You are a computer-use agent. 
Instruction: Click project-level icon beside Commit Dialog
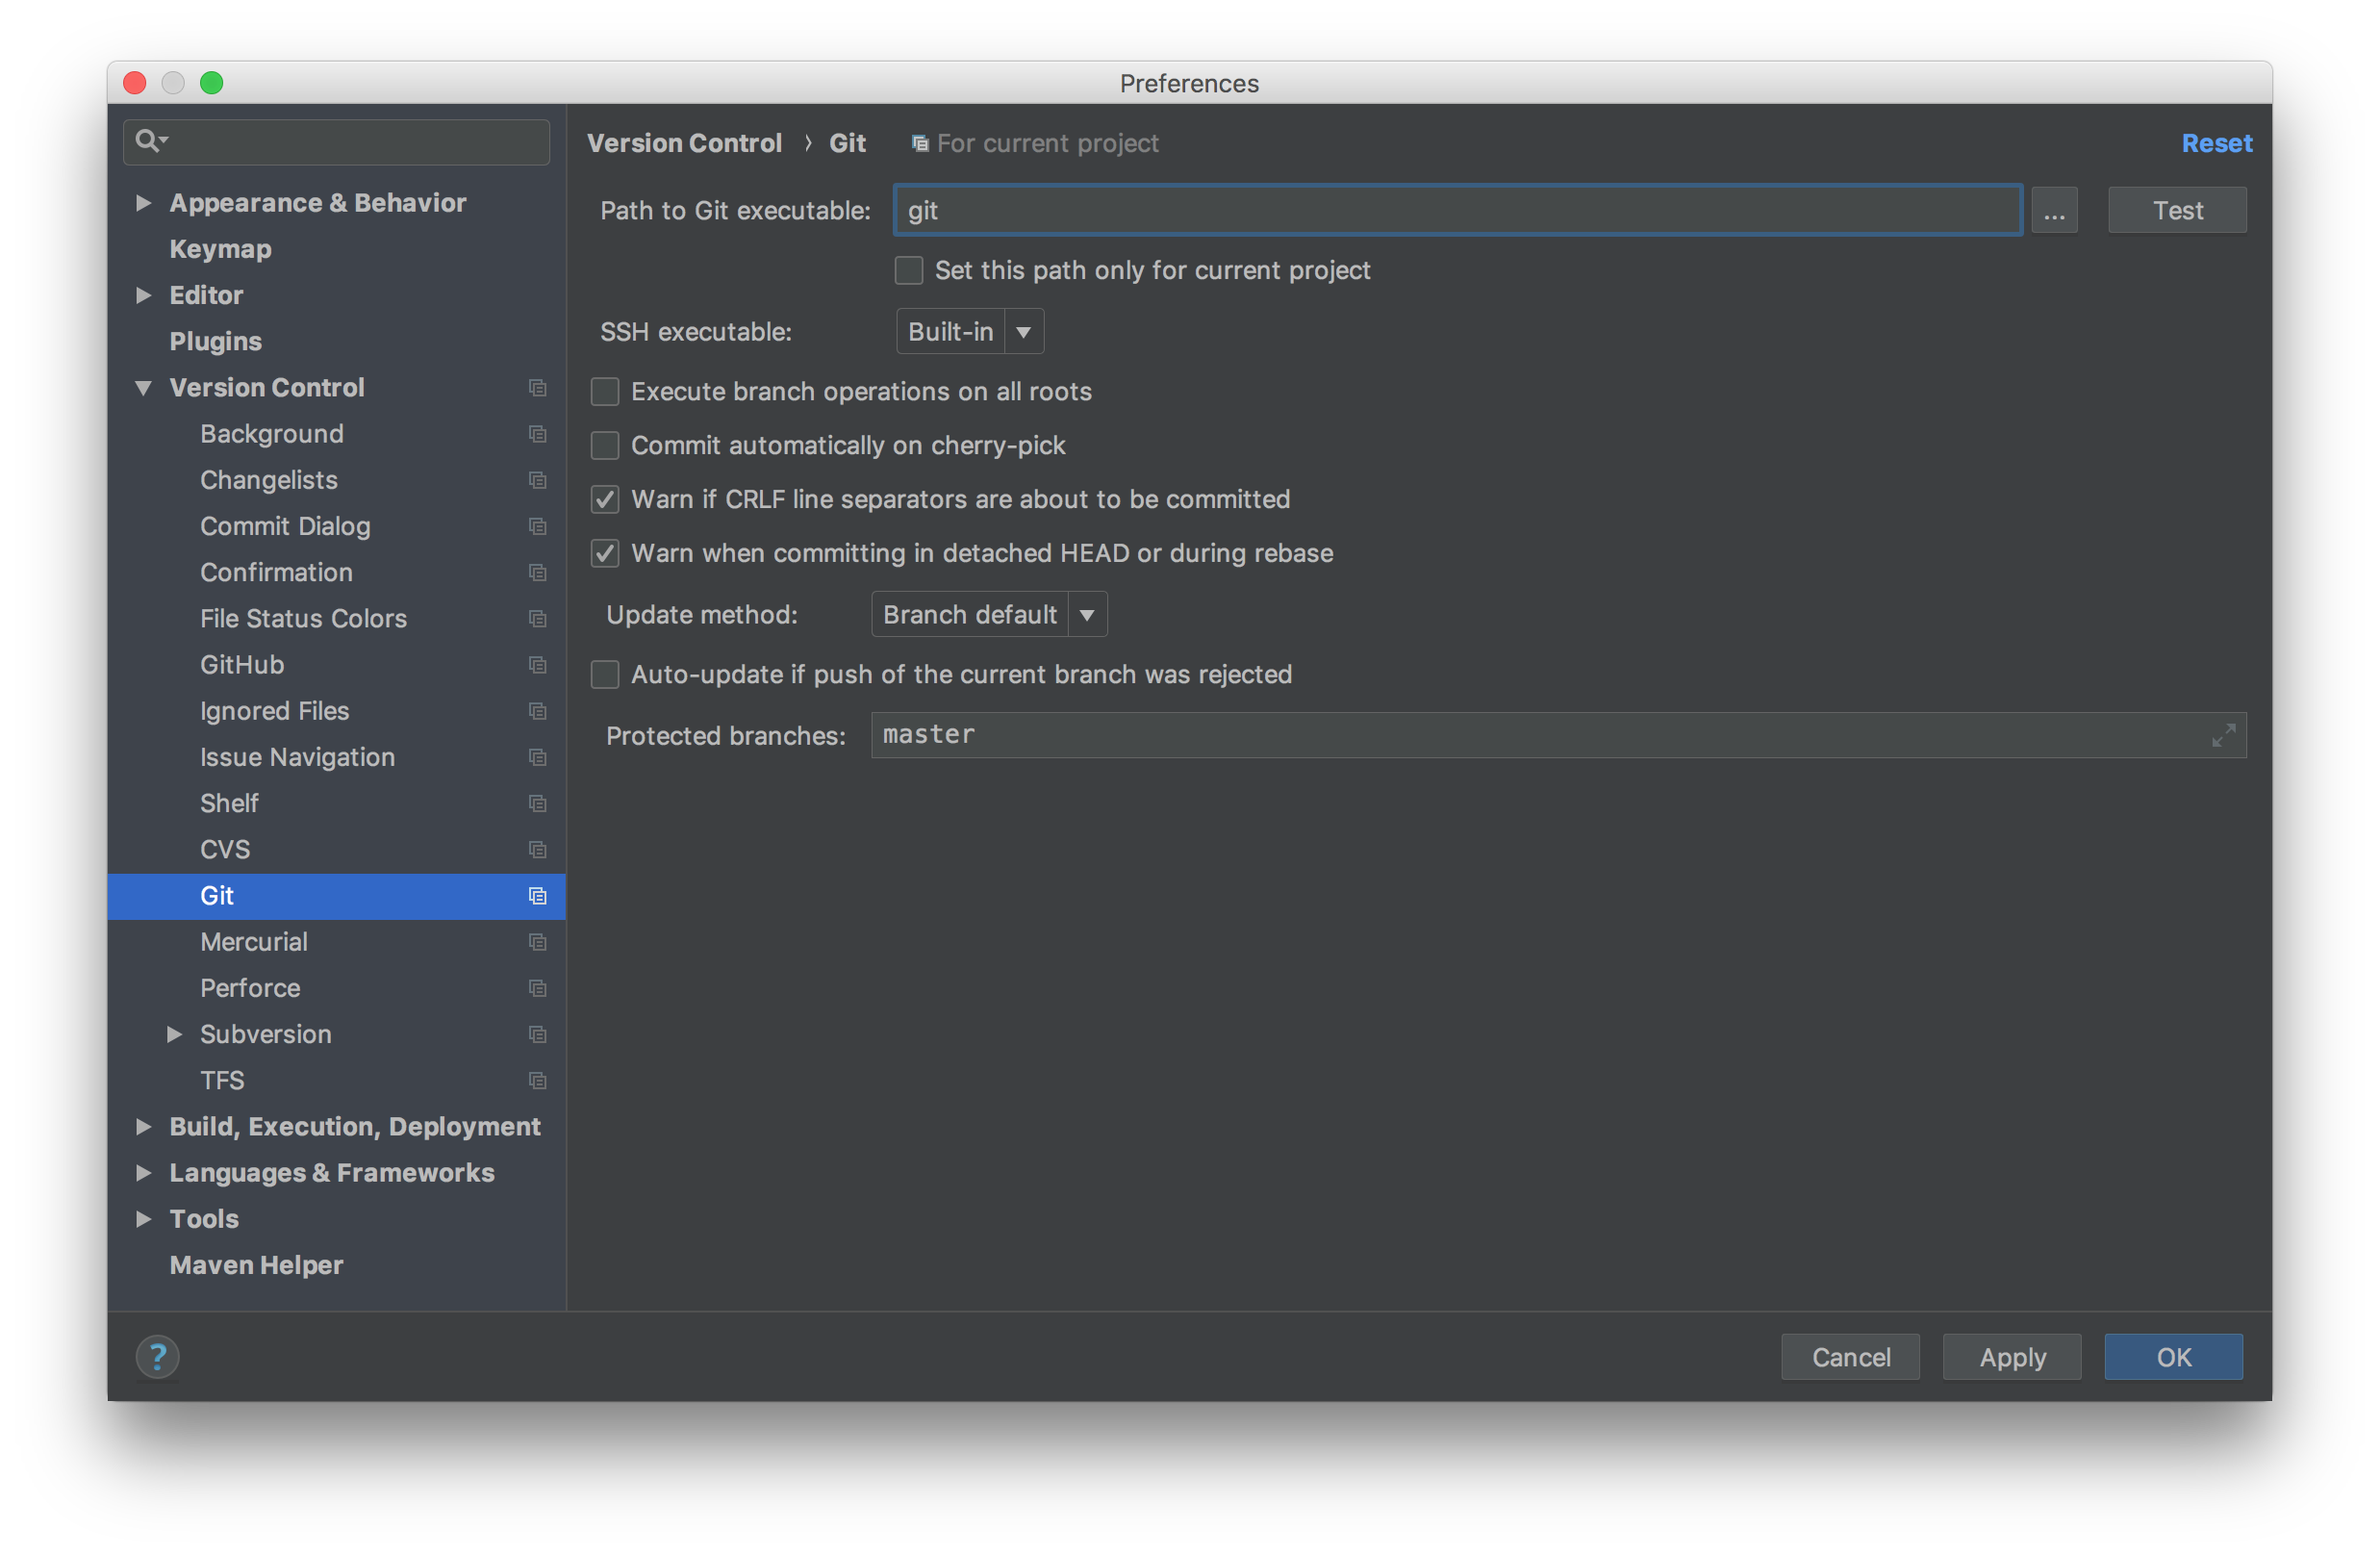(x=538, y=526)
